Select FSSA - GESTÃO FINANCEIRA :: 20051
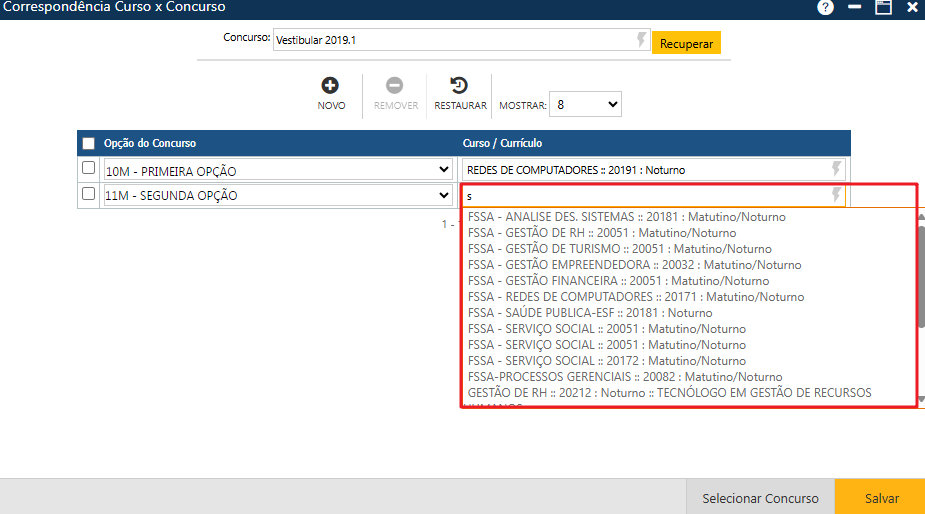The image size is (925, 514). click(x=618, y=280)
